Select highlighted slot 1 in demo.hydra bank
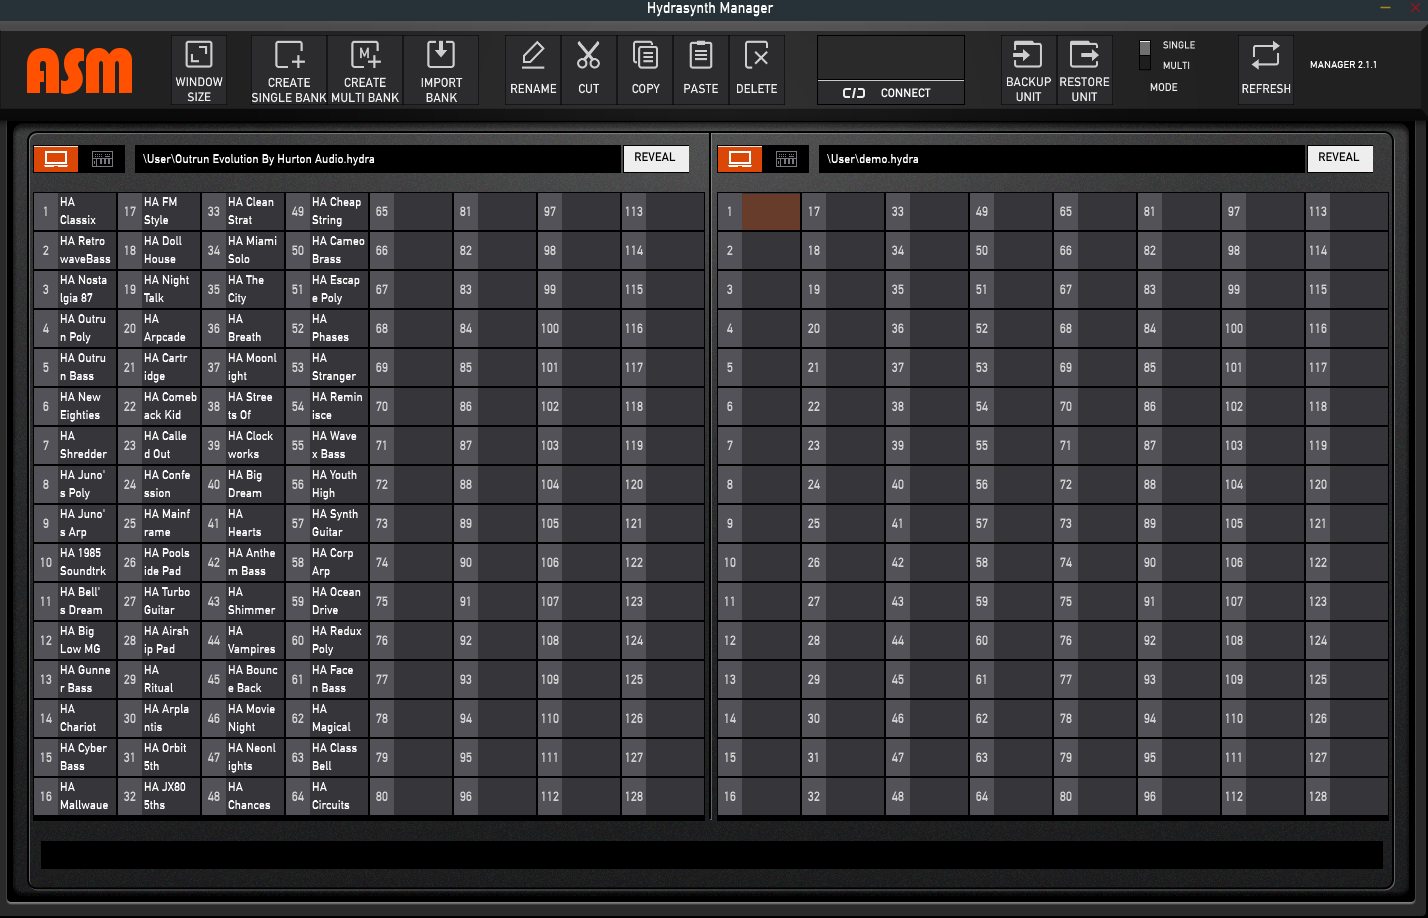The image size is (1428, 918). coord(759,211)
